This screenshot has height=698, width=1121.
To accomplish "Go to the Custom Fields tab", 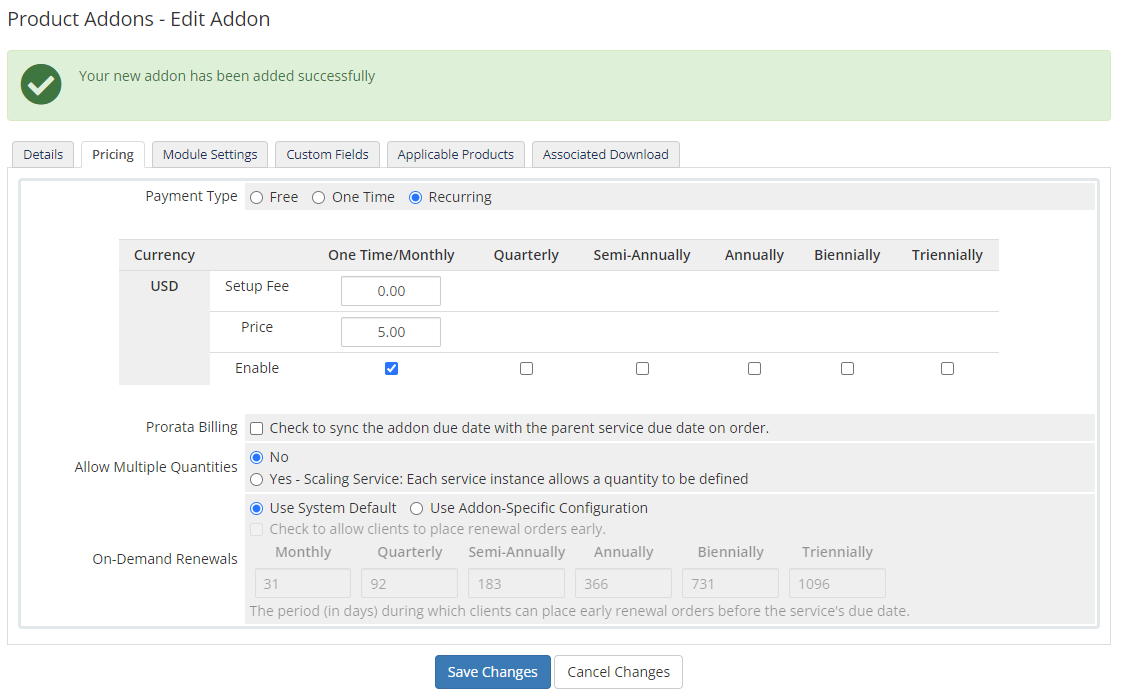I will point(327,155).
